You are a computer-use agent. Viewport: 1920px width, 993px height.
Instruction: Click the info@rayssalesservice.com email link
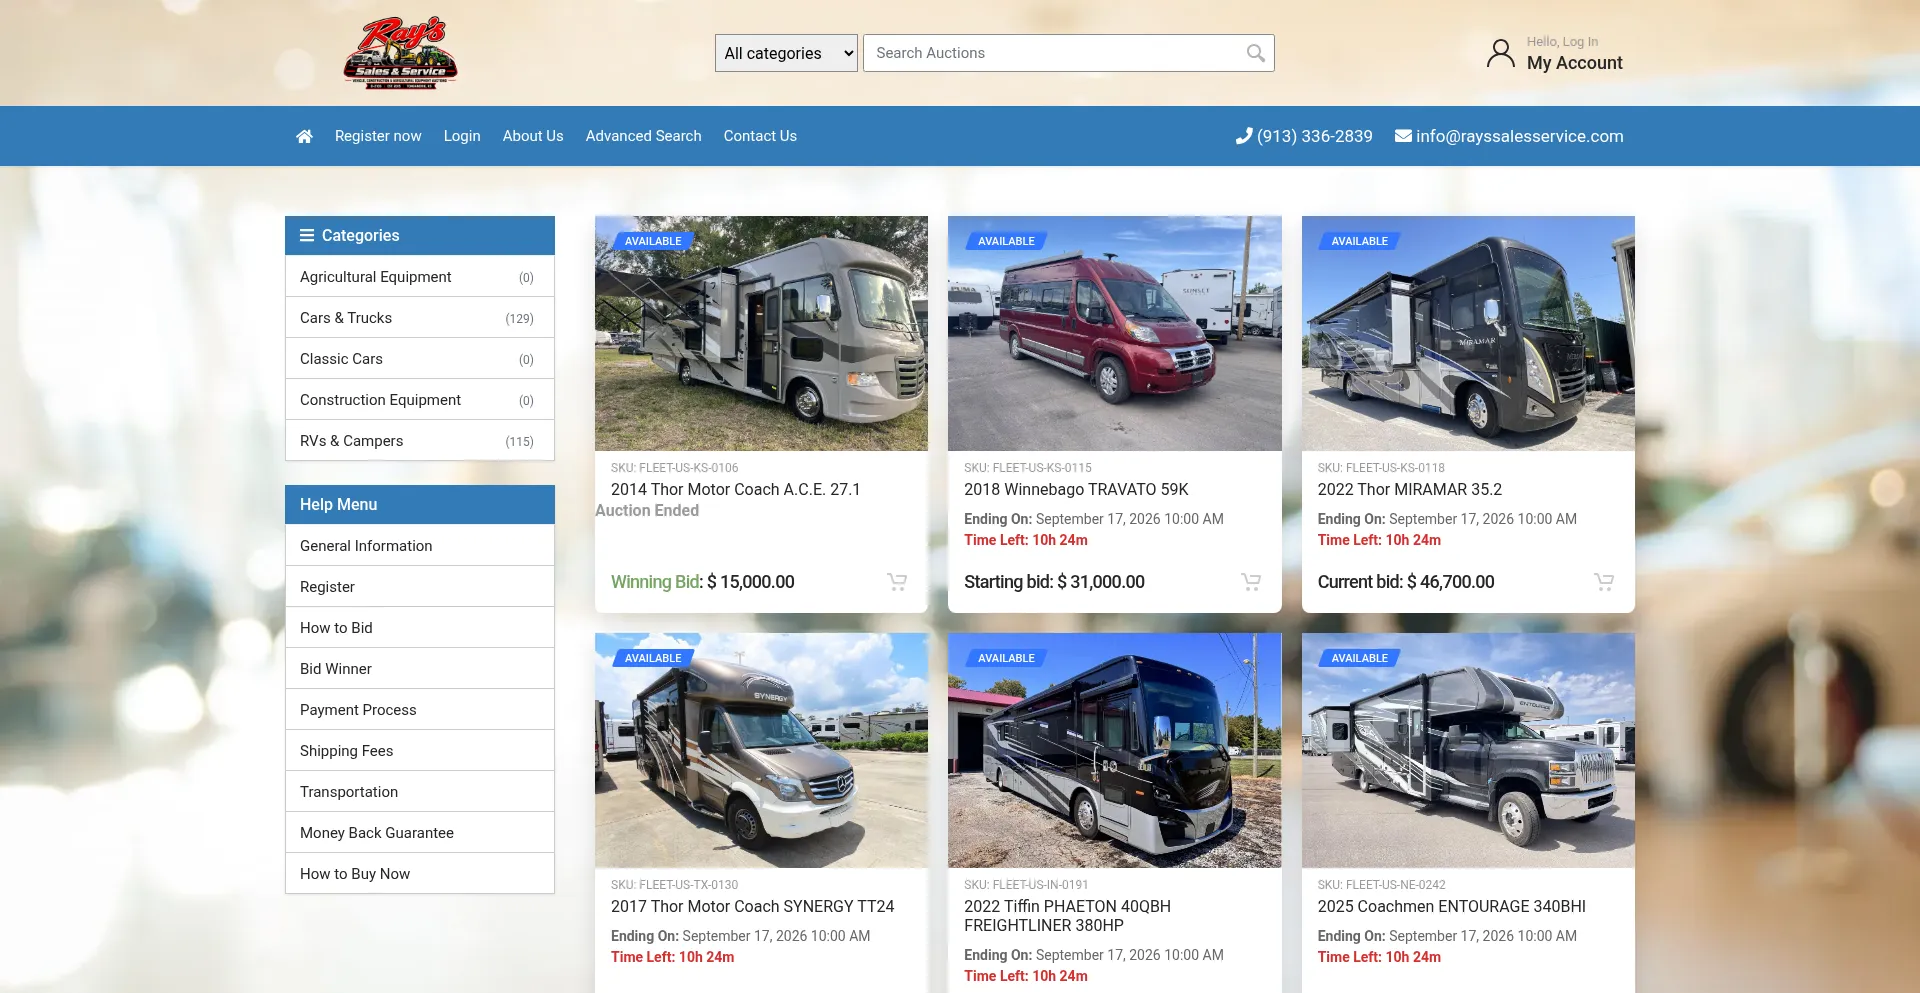pos(1520,136)
